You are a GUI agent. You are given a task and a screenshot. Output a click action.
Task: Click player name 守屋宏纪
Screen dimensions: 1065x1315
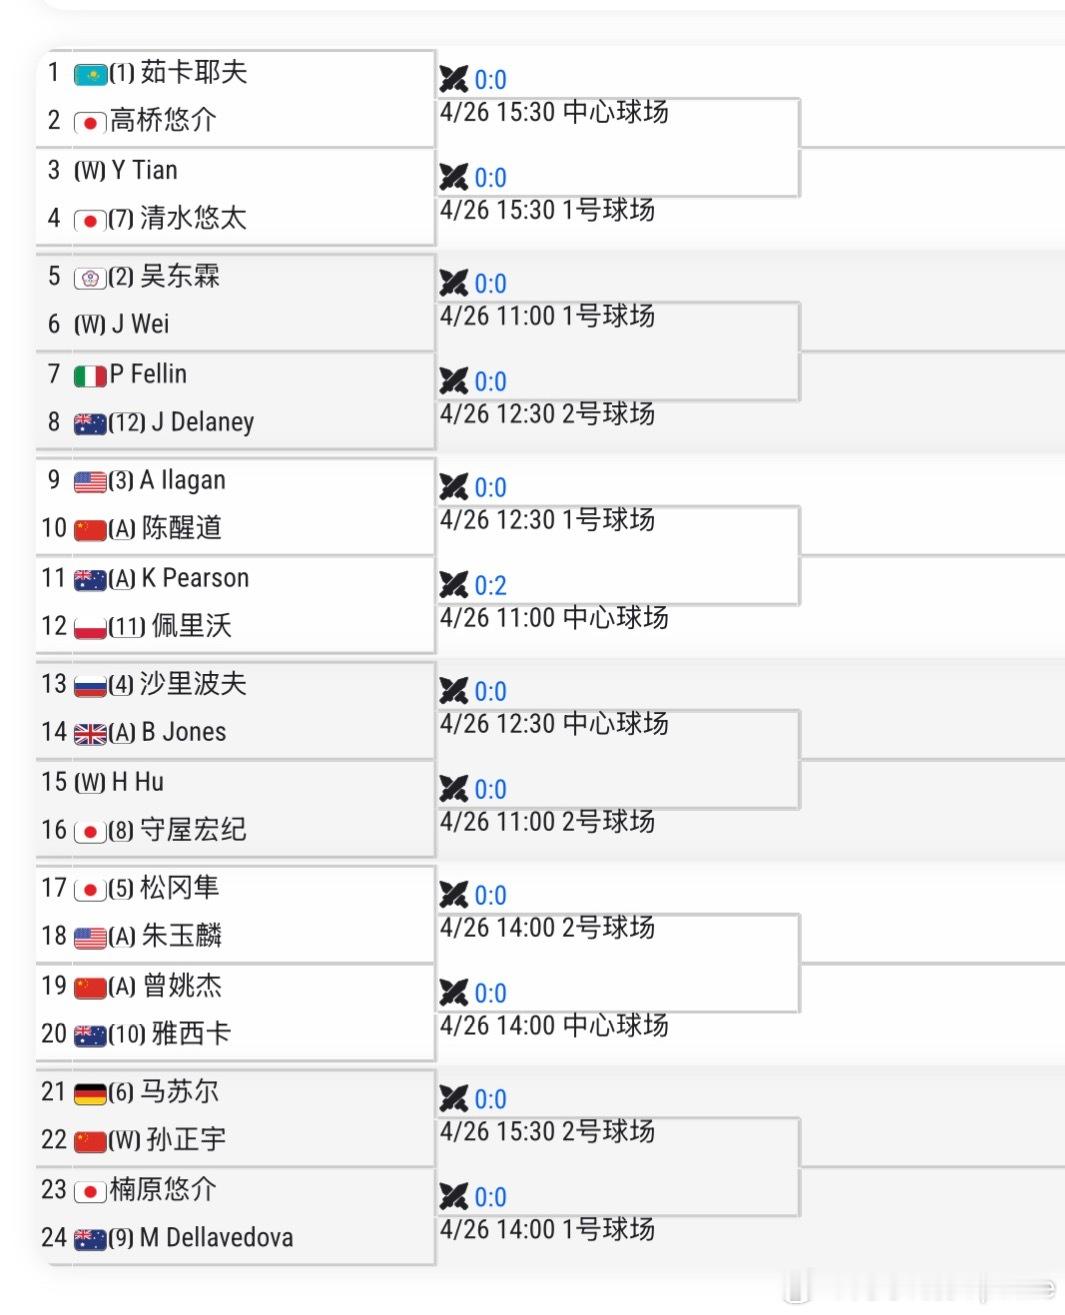point(192,830)
